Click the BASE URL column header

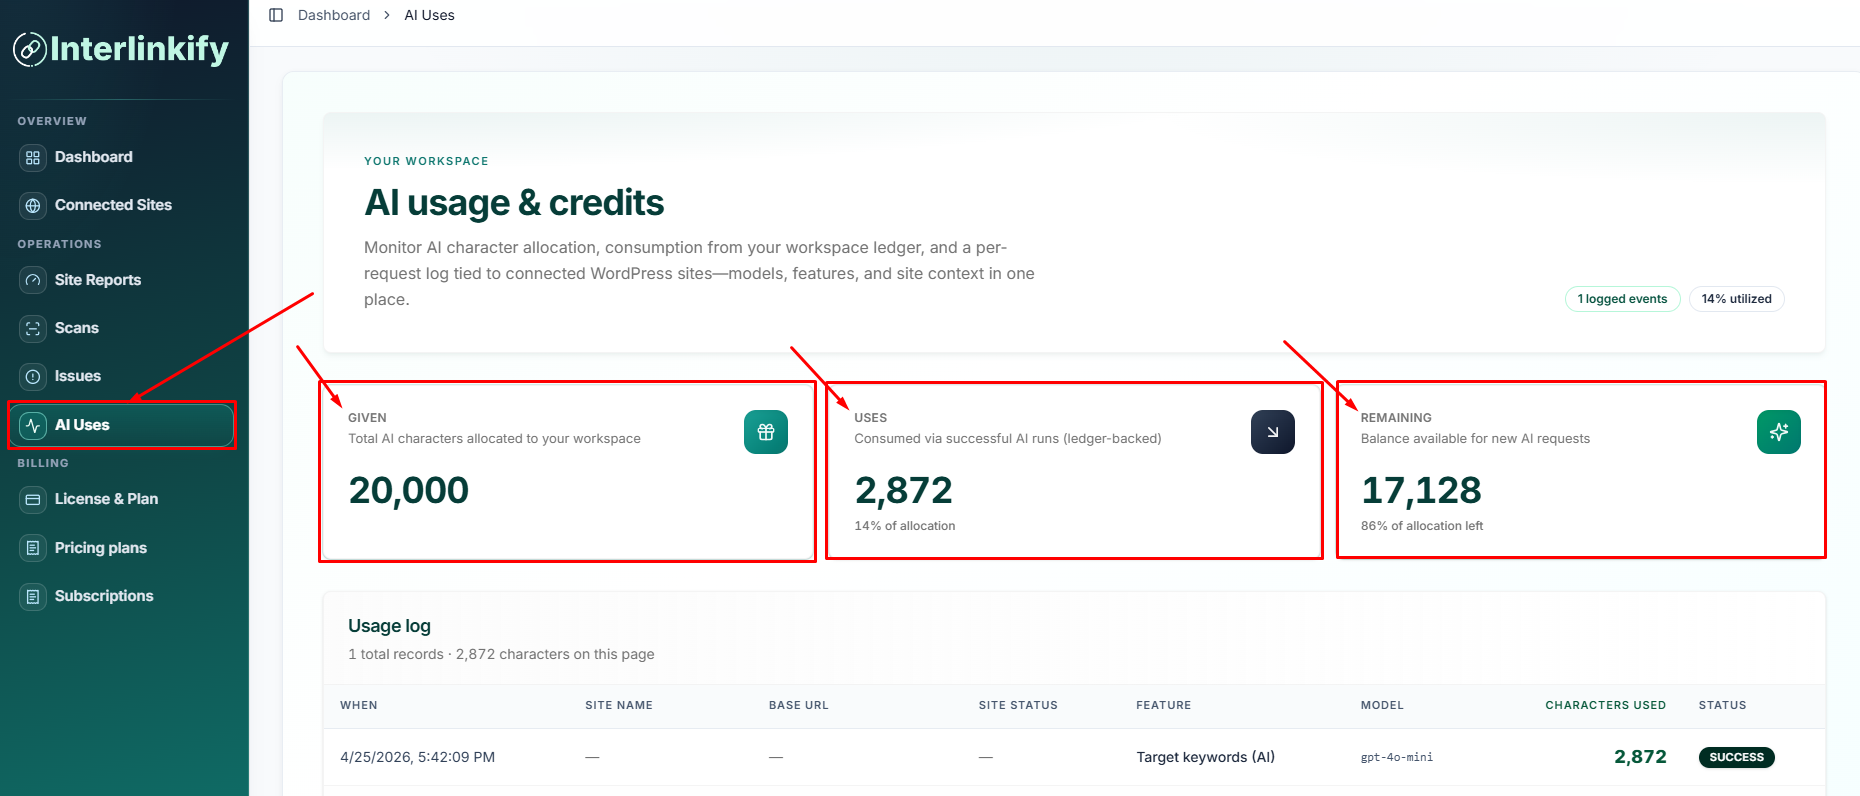click(799, 705)
